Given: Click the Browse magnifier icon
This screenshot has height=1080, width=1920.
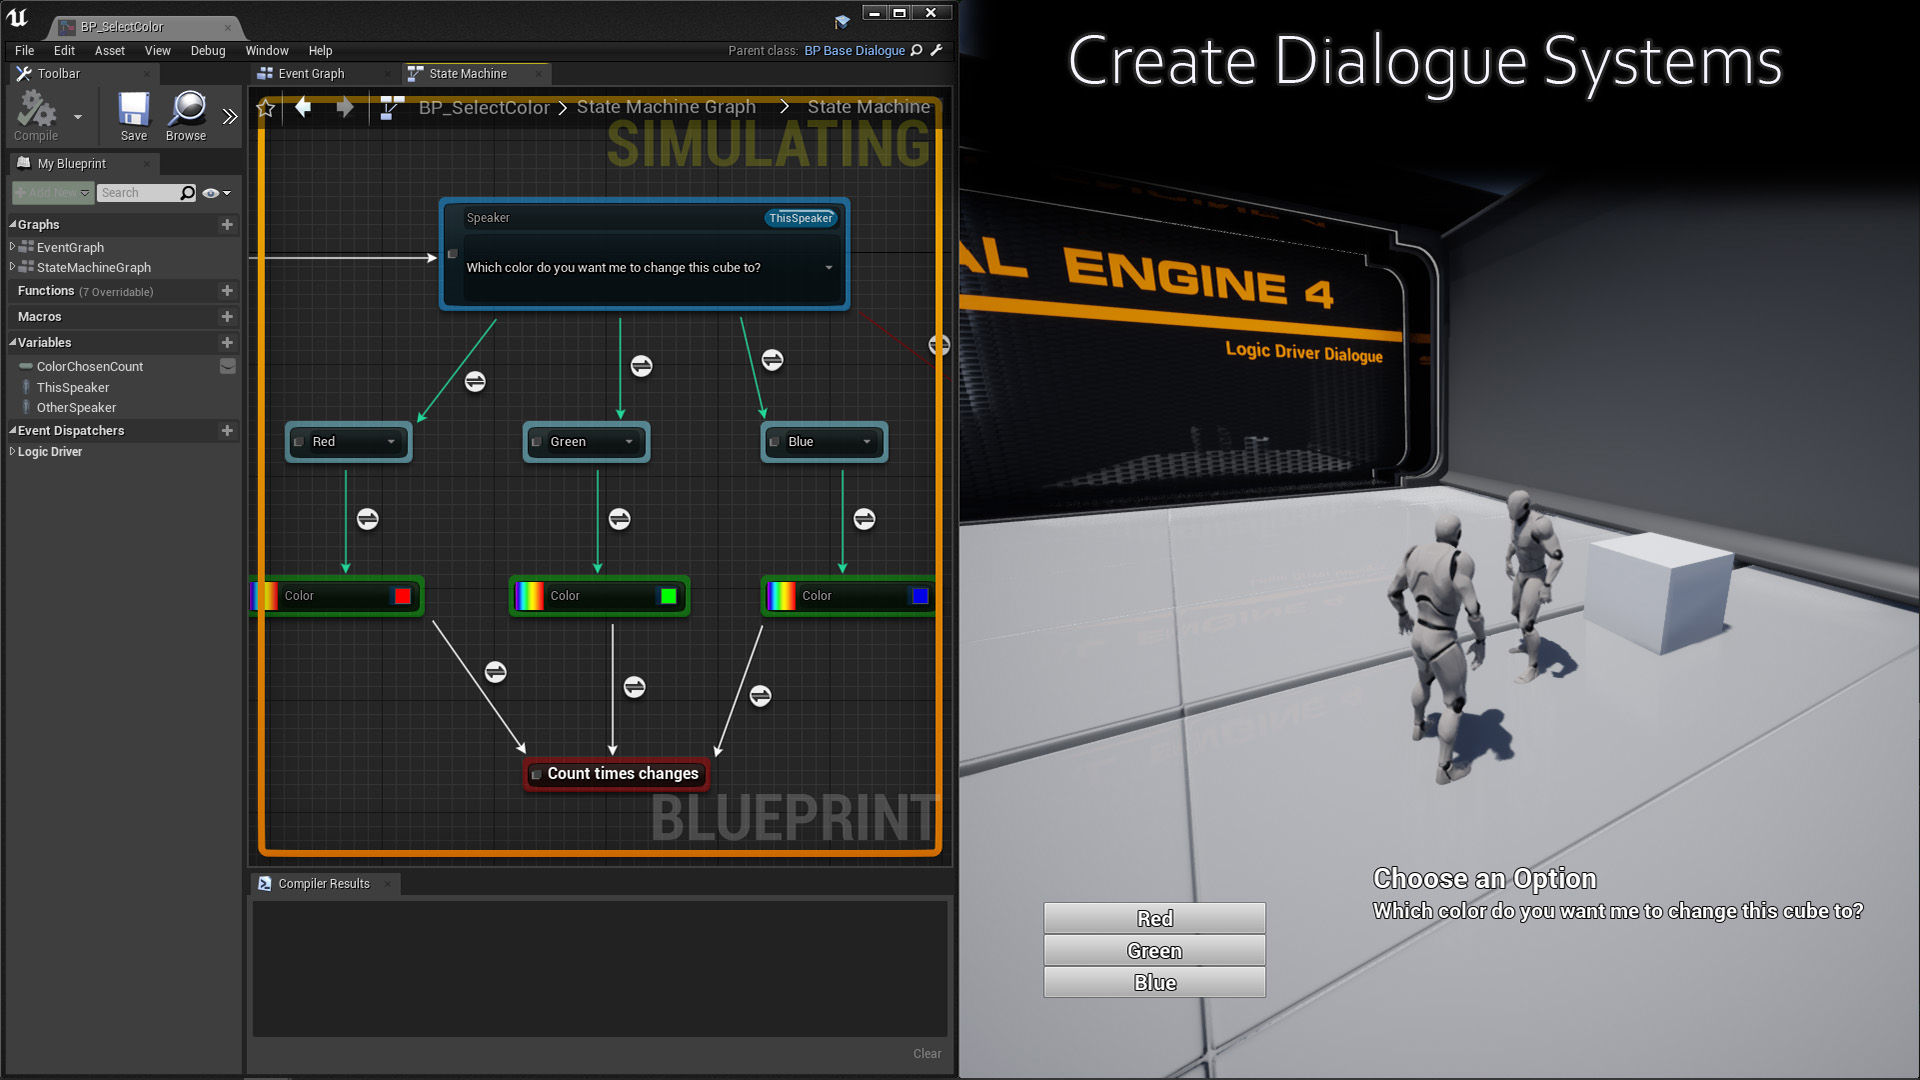Looking at the screenshot, I should click(x=186, y=110).
